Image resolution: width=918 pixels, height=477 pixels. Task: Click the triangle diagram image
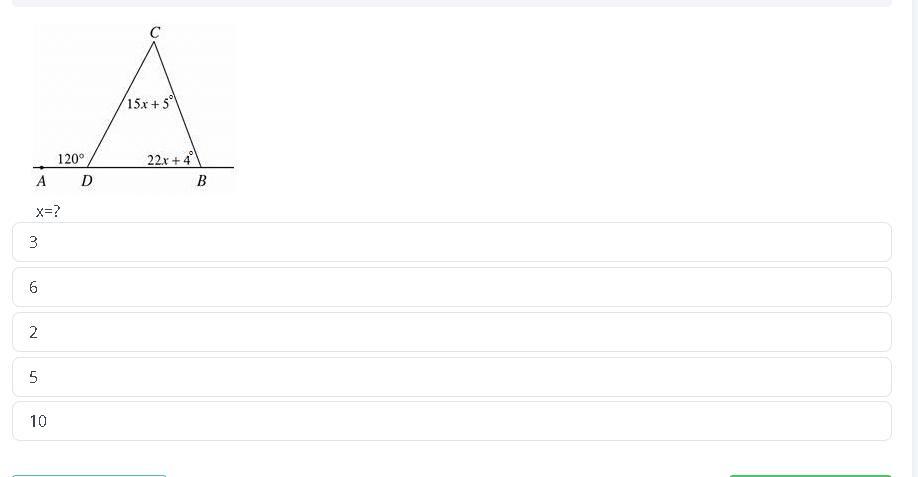tap(134, 107)
